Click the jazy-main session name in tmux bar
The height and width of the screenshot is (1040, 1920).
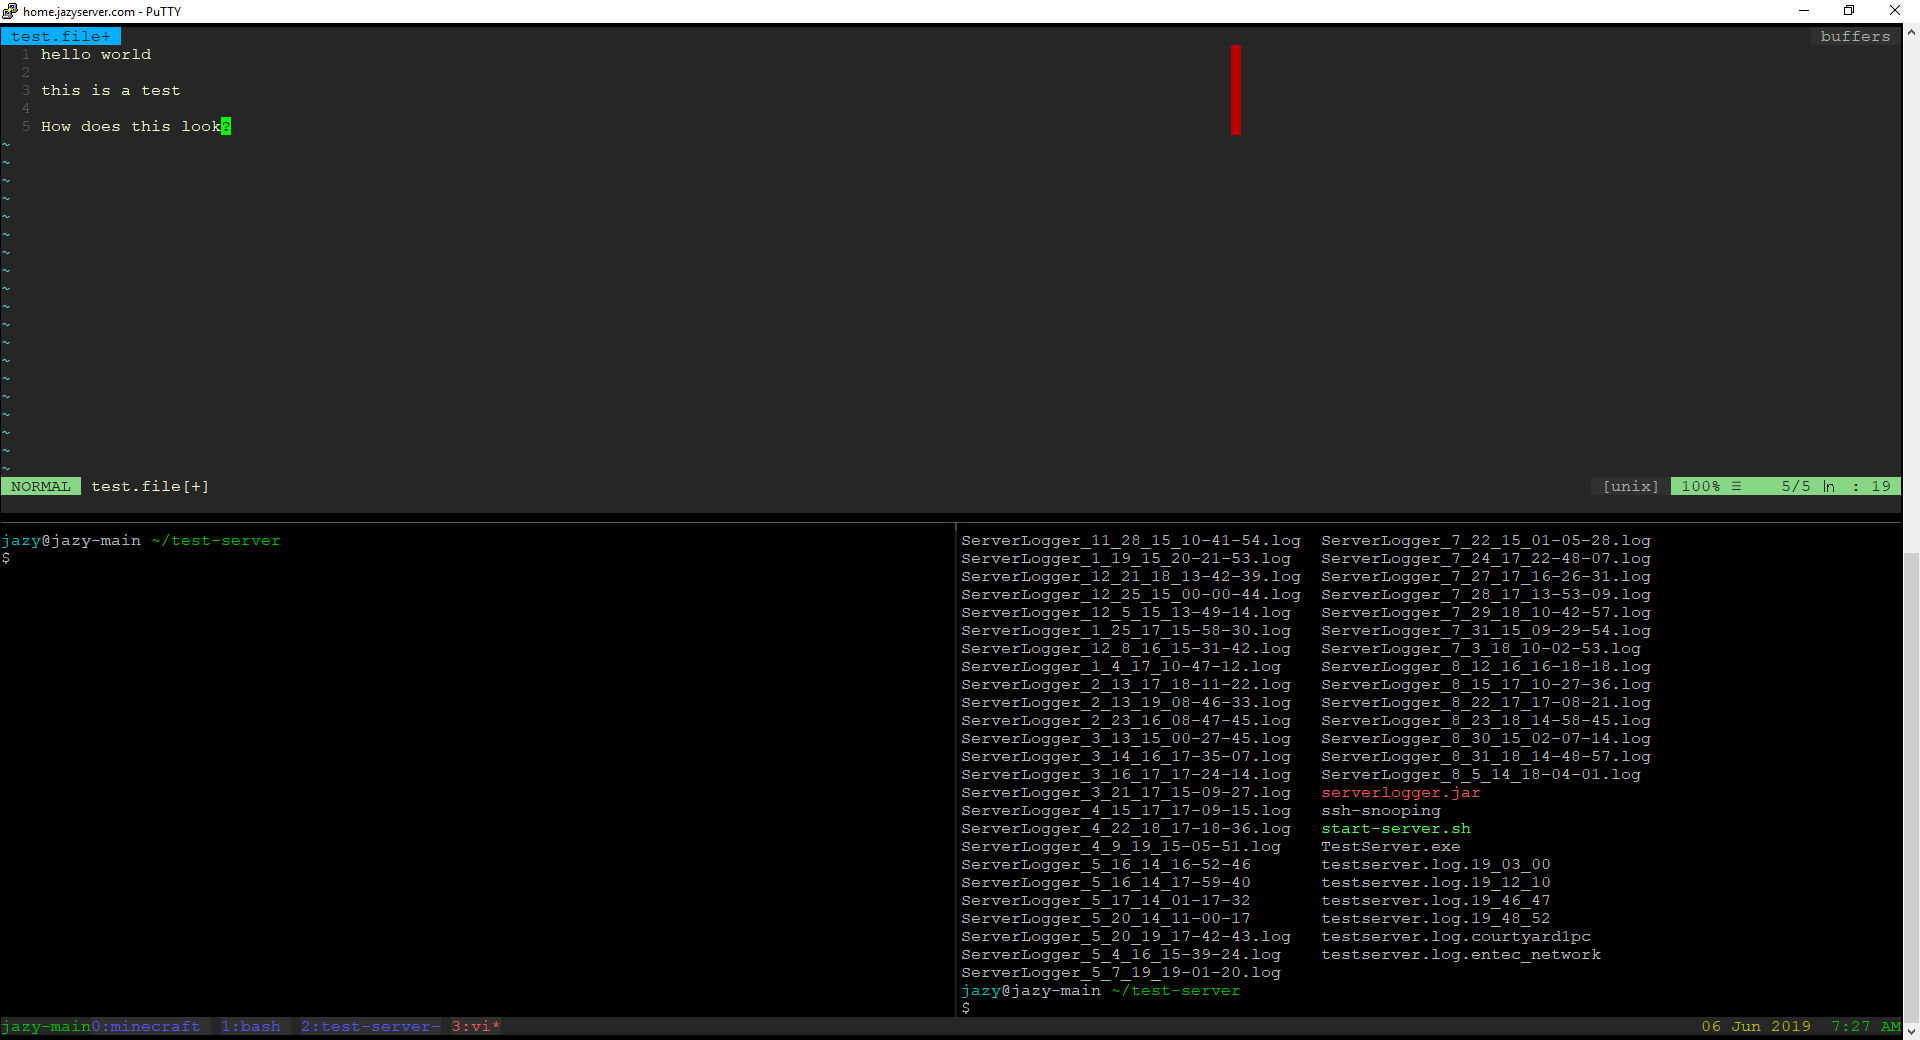pos(45,1027)
